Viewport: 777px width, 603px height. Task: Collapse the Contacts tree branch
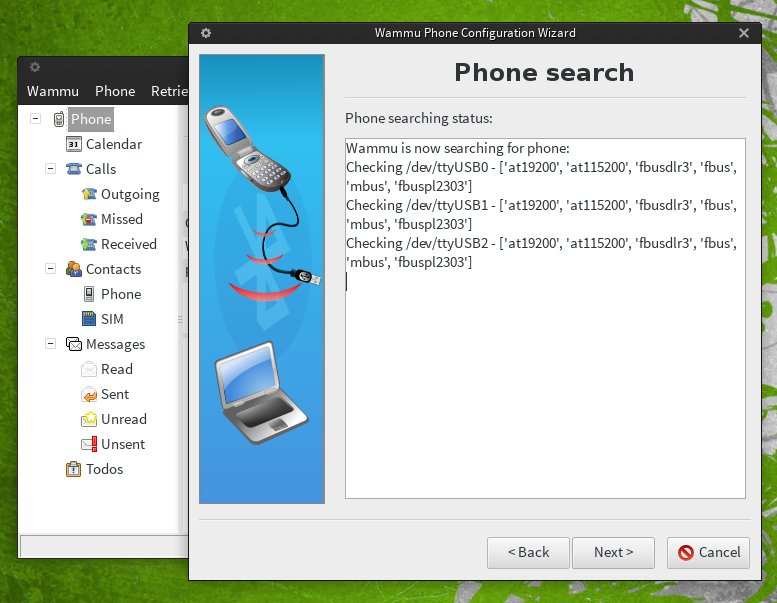tap(50, 269)
